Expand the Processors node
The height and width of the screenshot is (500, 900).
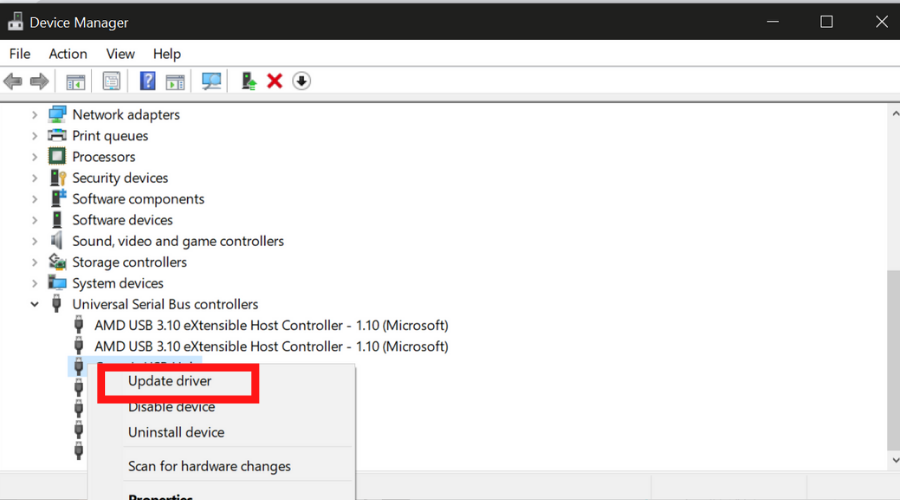pyautogui.click(x=34, y=157)
